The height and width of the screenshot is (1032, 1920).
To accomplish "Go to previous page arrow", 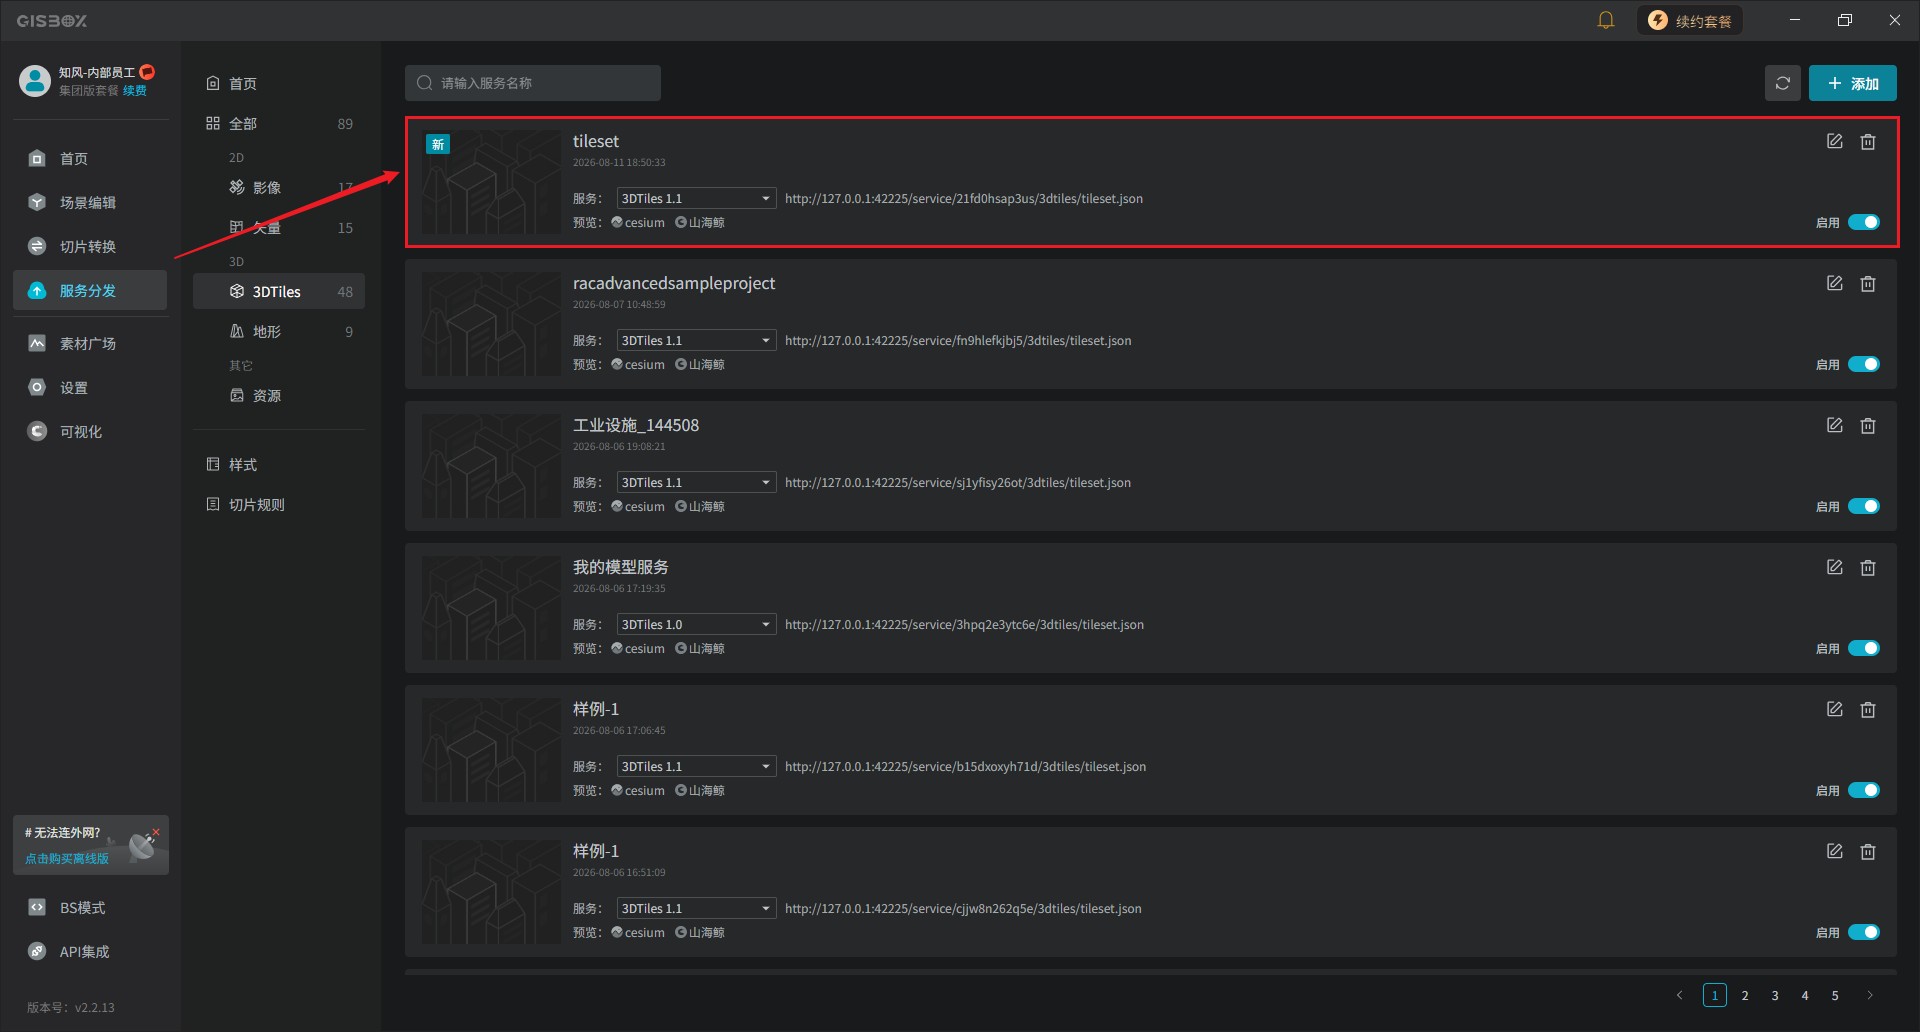I will coord(1680,995).
